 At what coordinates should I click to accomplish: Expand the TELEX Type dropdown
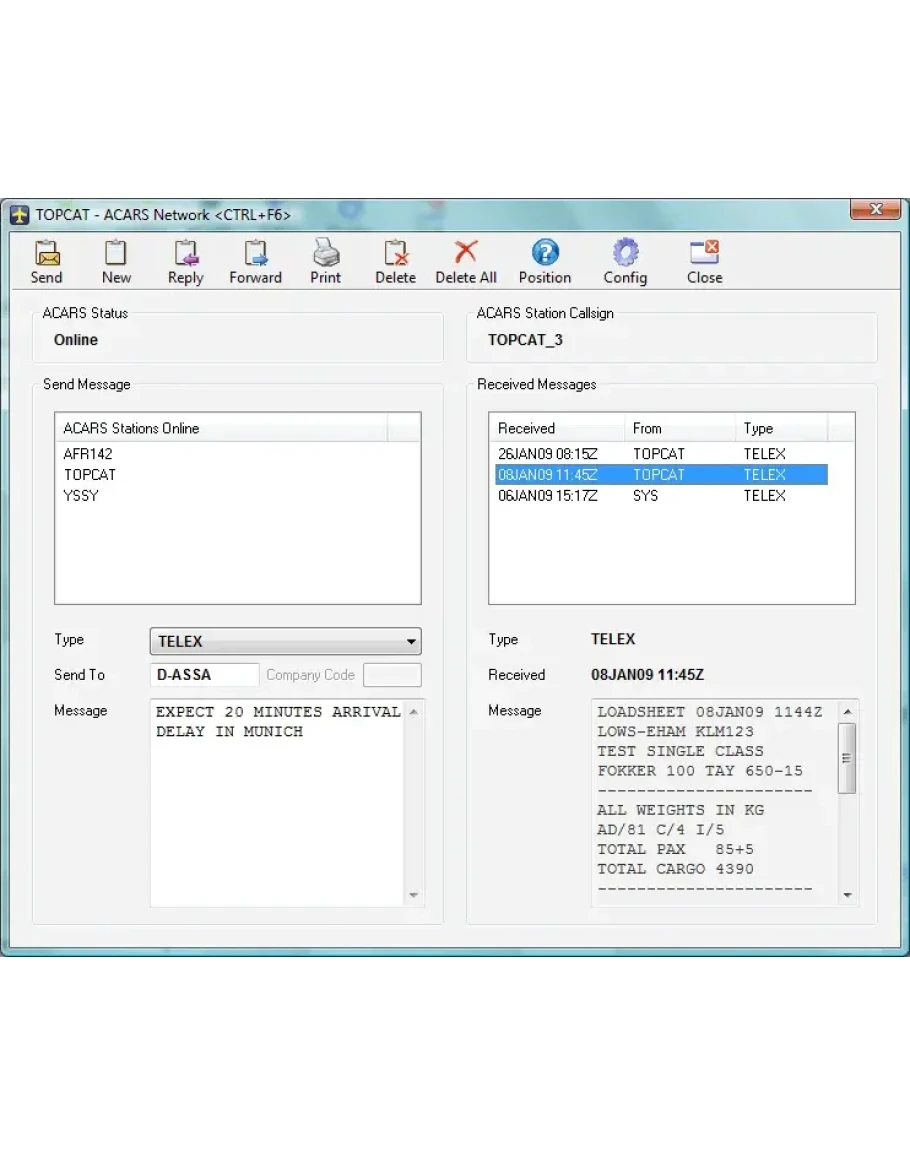411,642
